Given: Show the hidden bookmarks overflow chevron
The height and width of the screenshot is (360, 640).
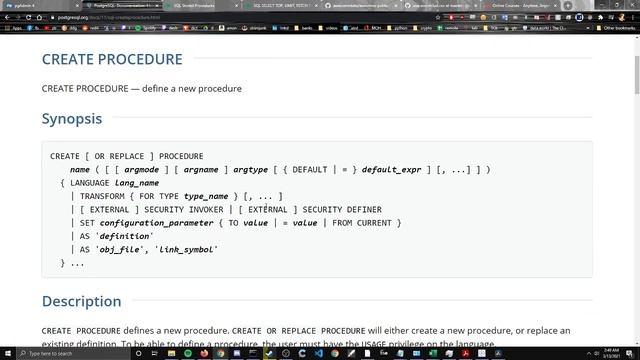Looking at the screenshot, I should [588, 28].
